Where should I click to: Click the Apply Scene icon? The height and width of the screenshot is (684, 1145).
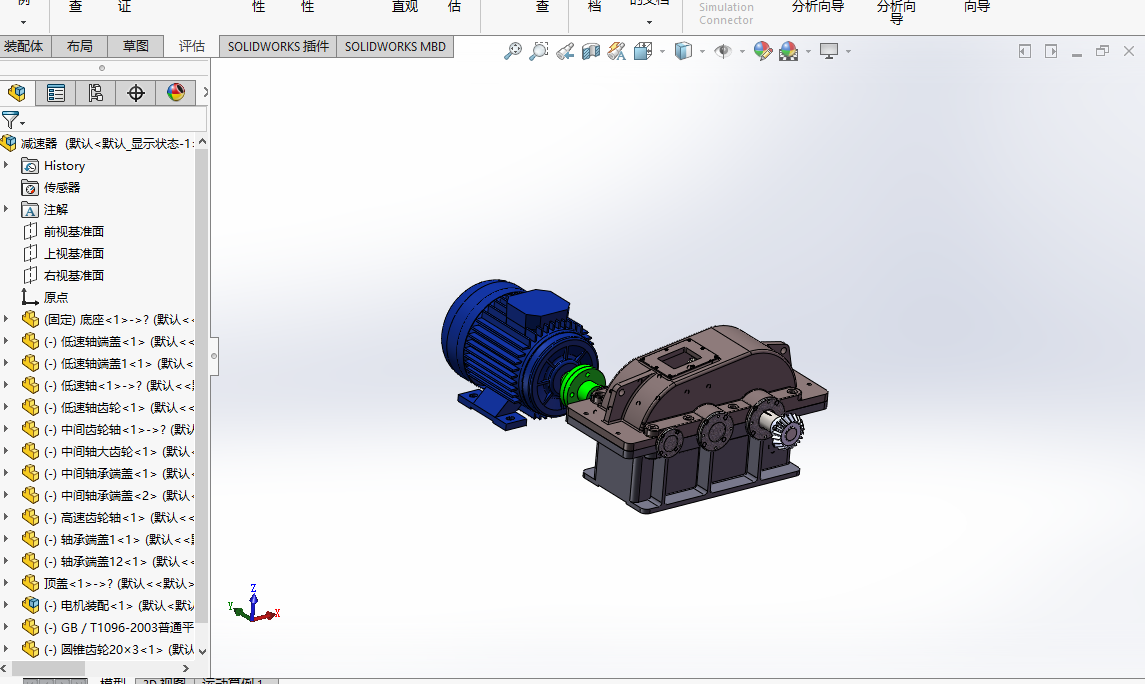coord(789,51)
